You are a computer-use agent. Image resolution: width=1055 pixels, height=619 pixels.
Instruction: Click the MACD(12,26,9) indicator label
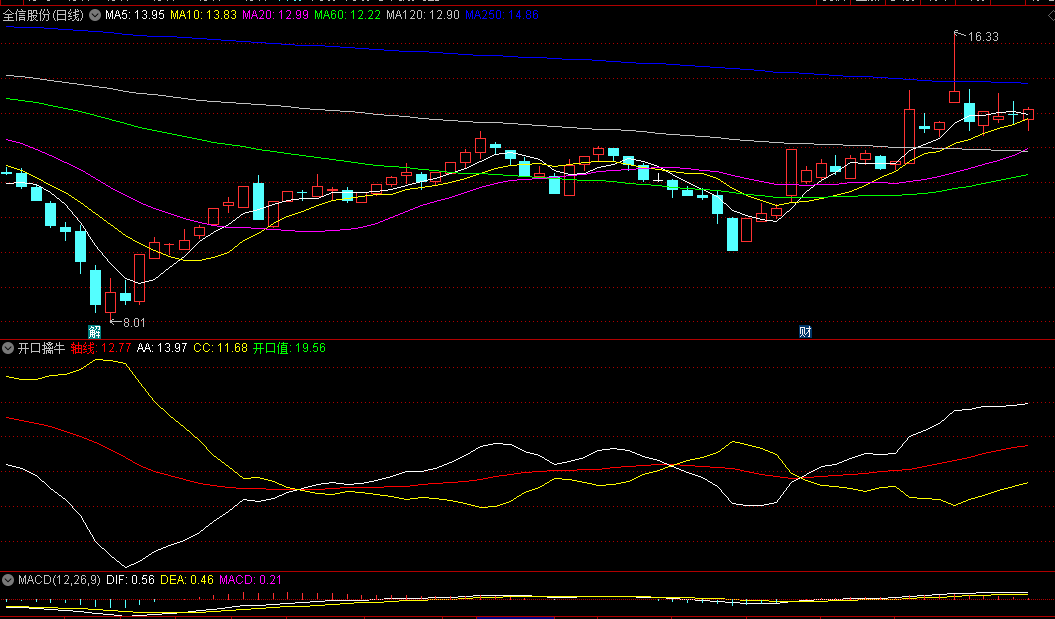tap(59, 579)
